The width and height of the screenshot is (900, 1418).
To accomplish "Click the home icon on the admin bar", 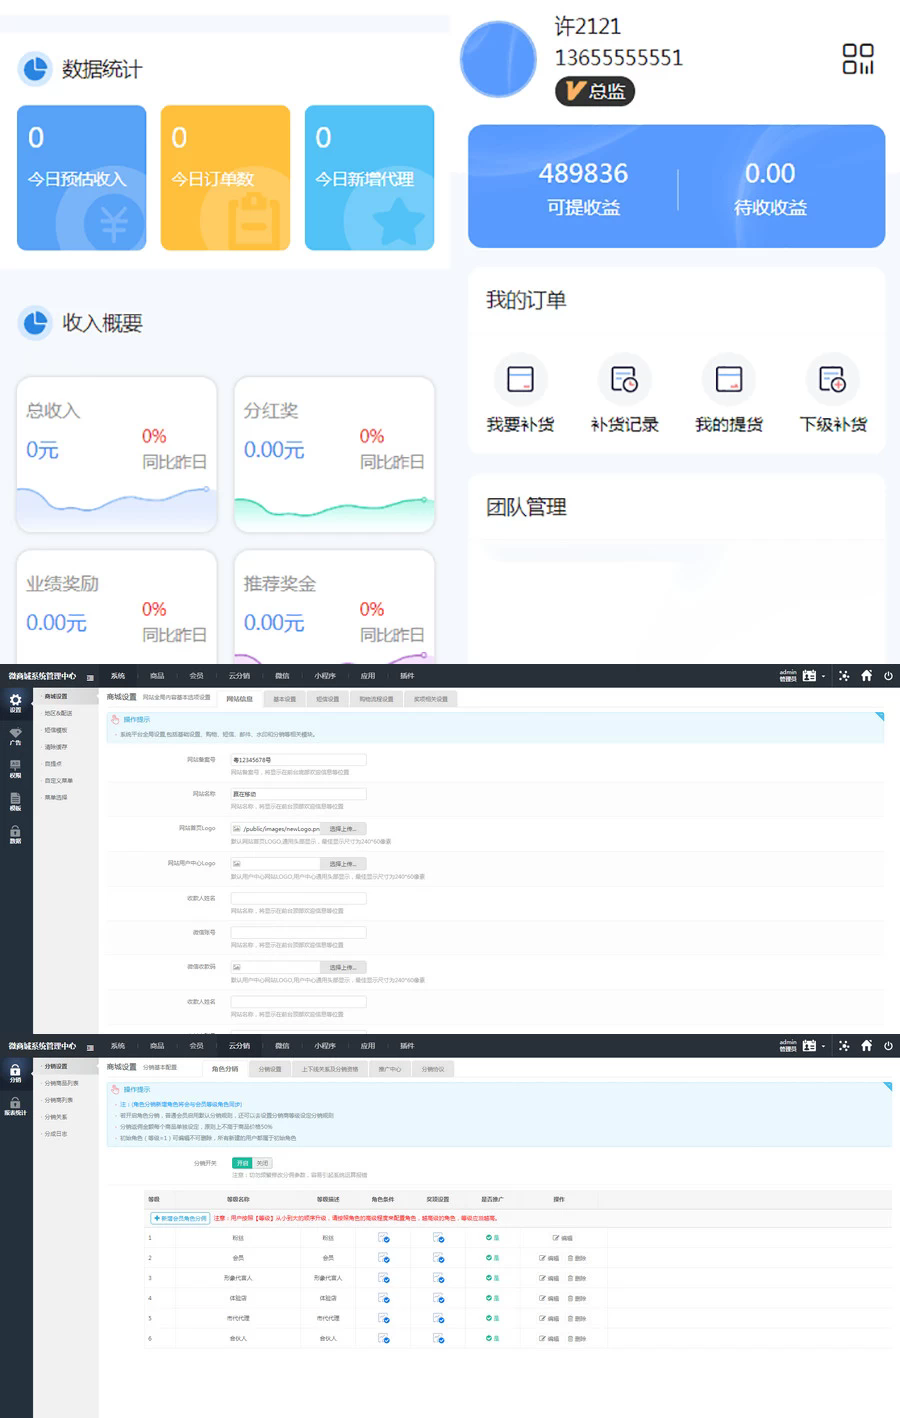I will pos(866,675).
